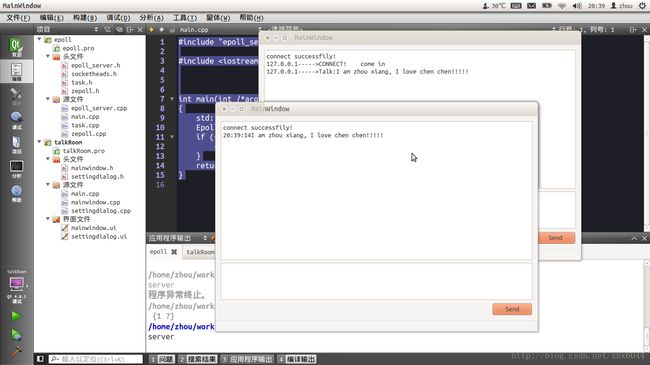Build the project with the hammer icon

pos(16,351)
